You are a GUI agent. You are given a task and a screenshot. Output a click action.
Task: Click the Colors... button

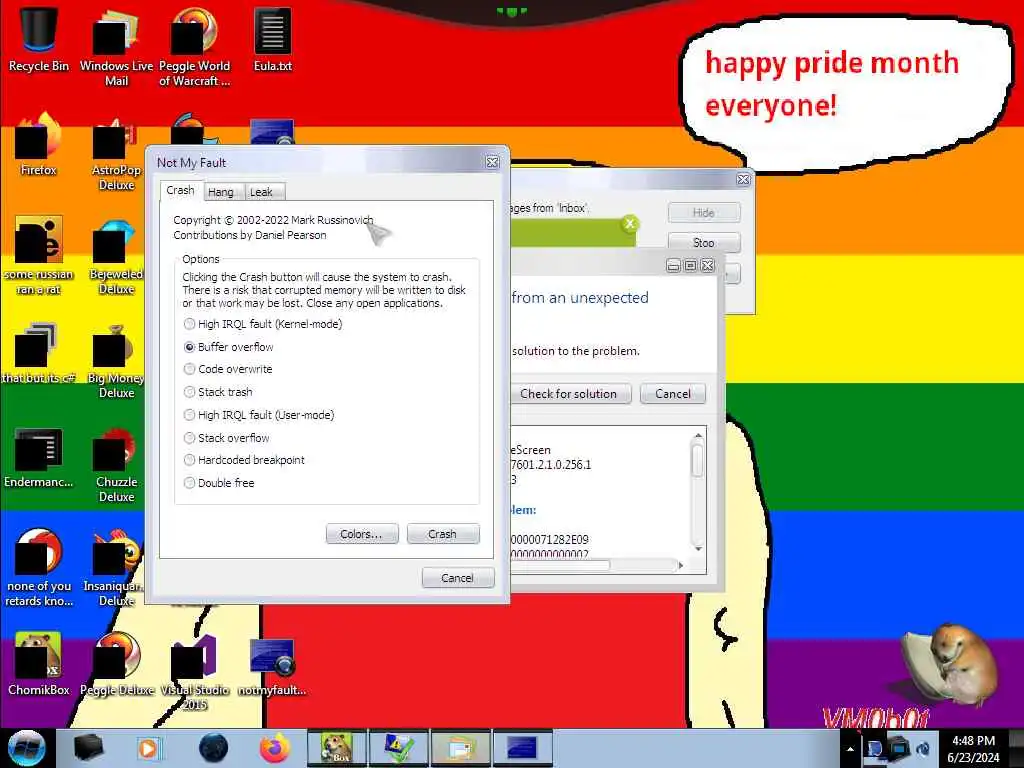click(x=362, y=534)
